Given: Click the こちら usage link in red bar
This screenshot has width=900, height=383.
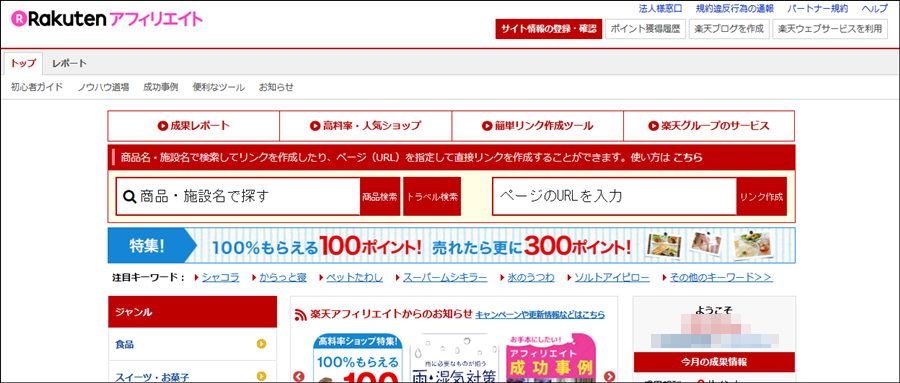Looking at the screenshot, I should click(688, 157).
